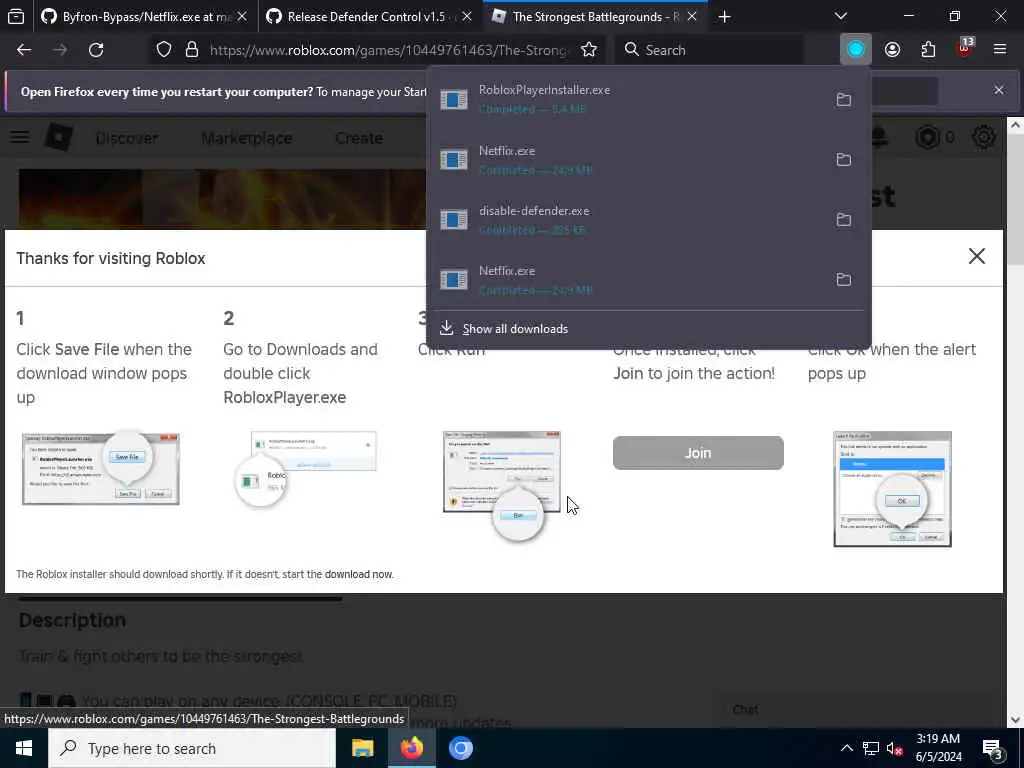
Task: Close the Thanks for visiting Roblox dialog
Action: [976, 256]
